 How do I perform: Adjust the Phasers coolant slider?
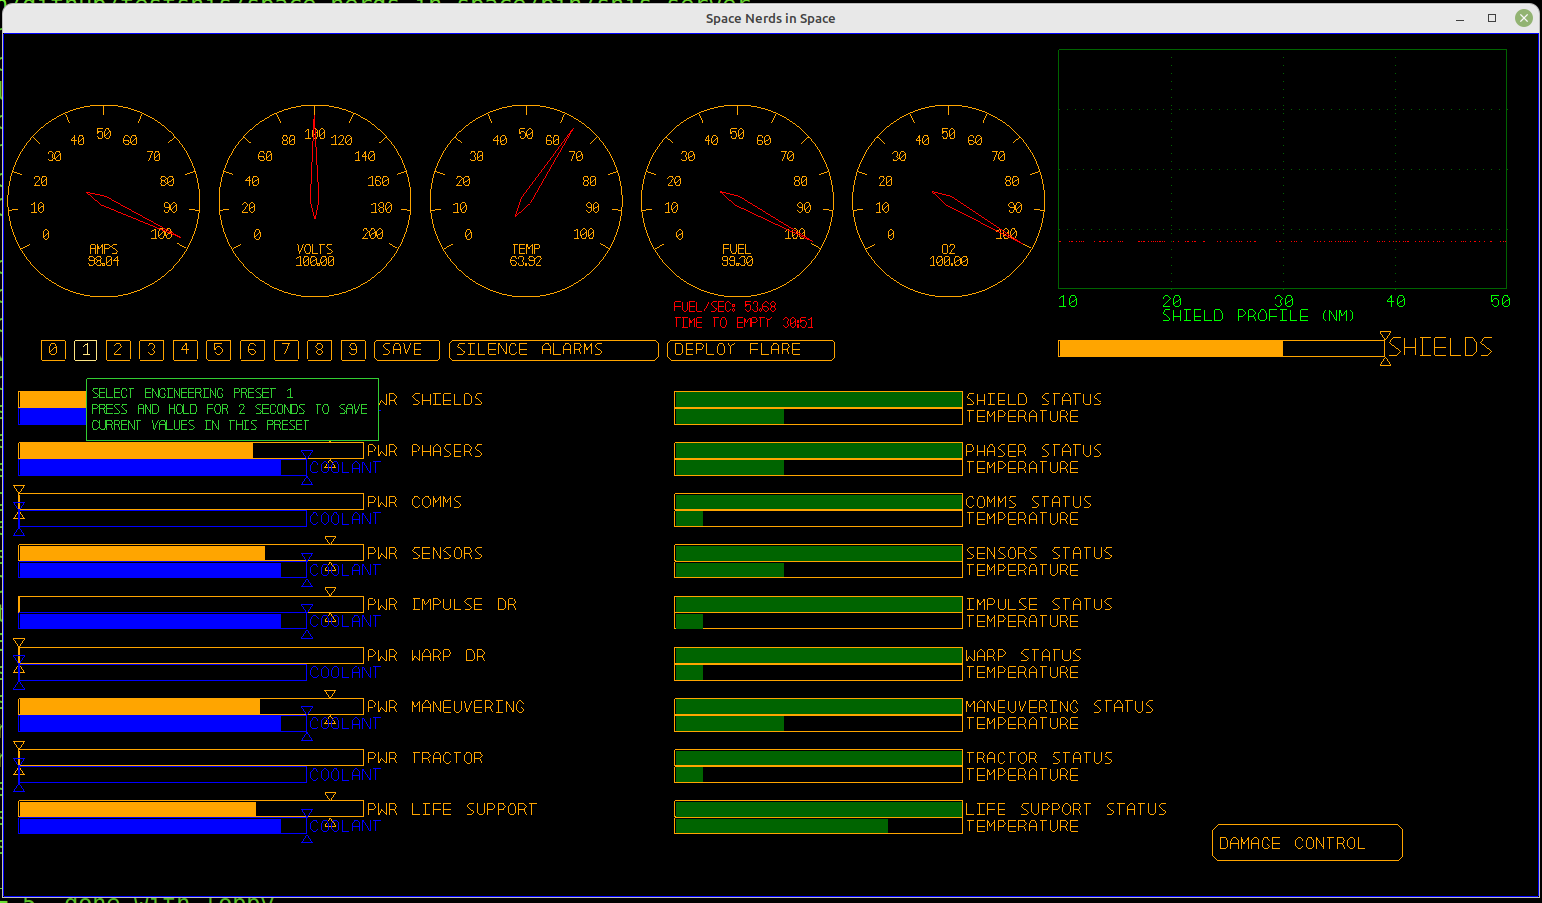(x=162, y=468)
